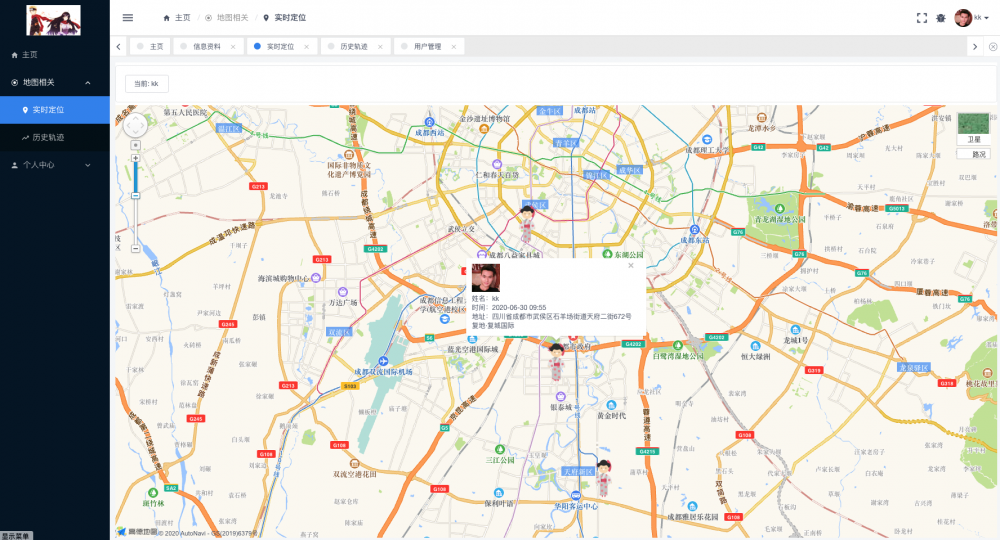Click the 成都东站 station icon
This screenshot has height=540, width=1000.
click(x=695, y=230)
